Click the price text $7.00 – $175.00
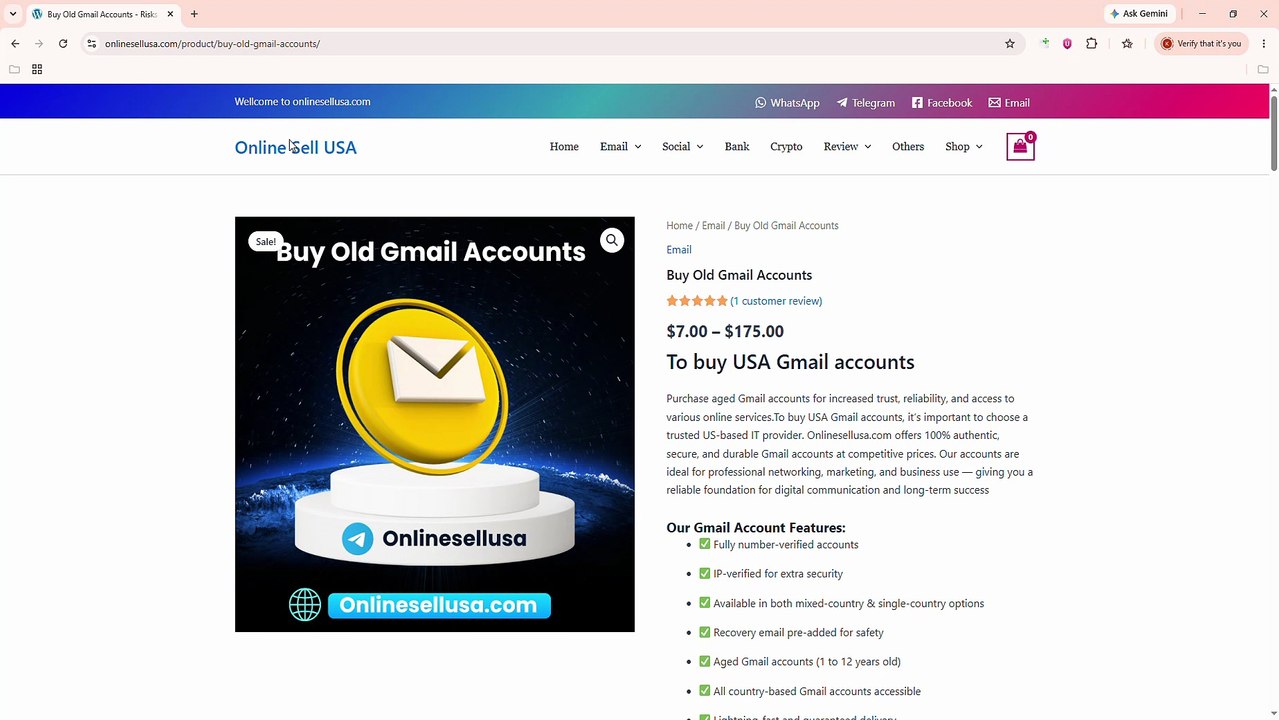 click(x=725, y=331)
